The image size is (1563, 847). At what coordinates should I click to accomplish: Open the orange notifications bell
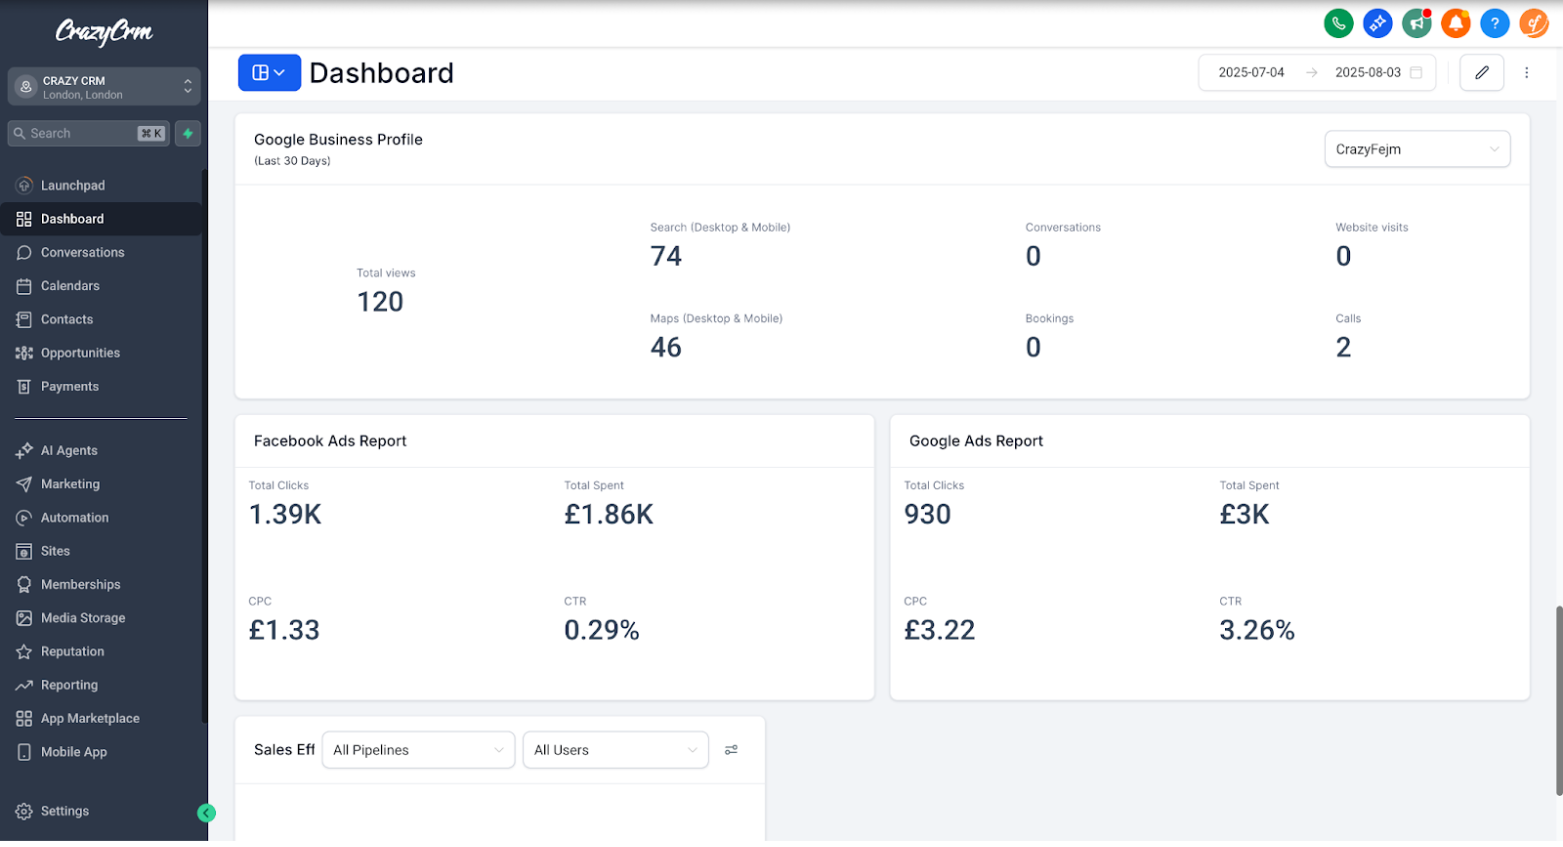tap(1455, 23)
